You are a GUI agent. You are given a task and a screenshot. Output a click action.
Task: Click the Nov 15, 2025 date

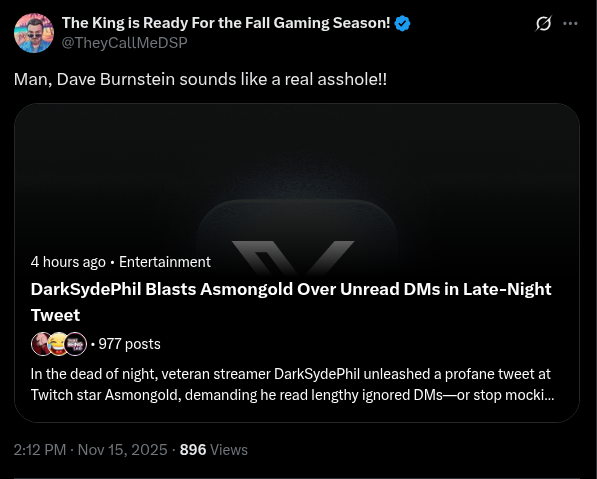[123, 450]
